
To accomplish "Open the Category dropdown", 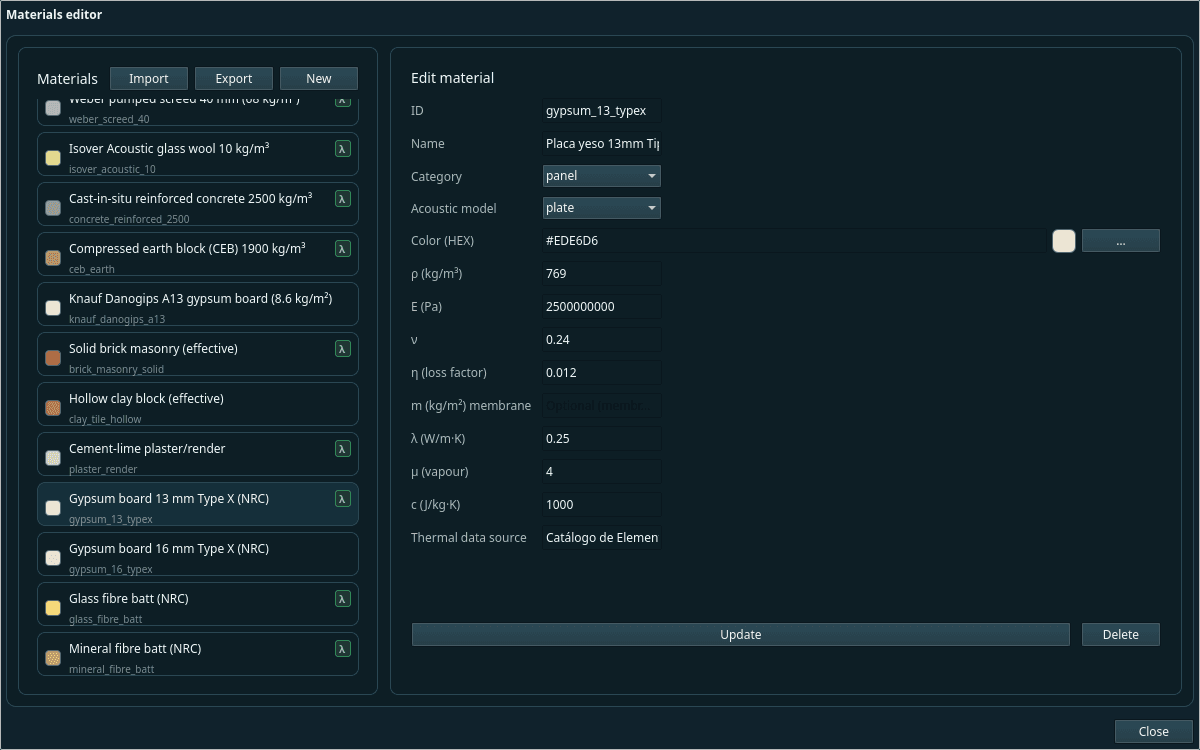I will click(601, 176).
